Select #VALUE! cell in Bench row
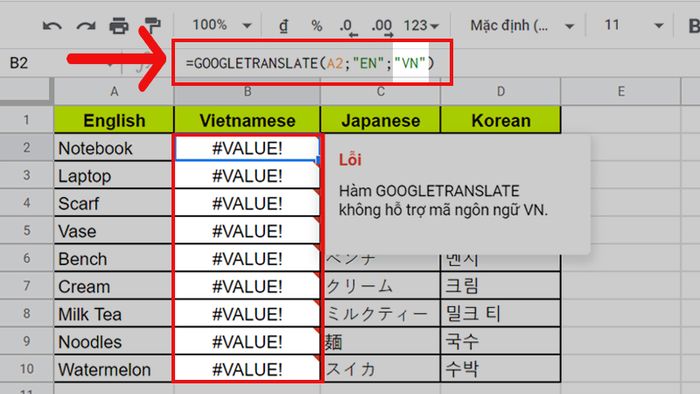 tap(247, 258)
